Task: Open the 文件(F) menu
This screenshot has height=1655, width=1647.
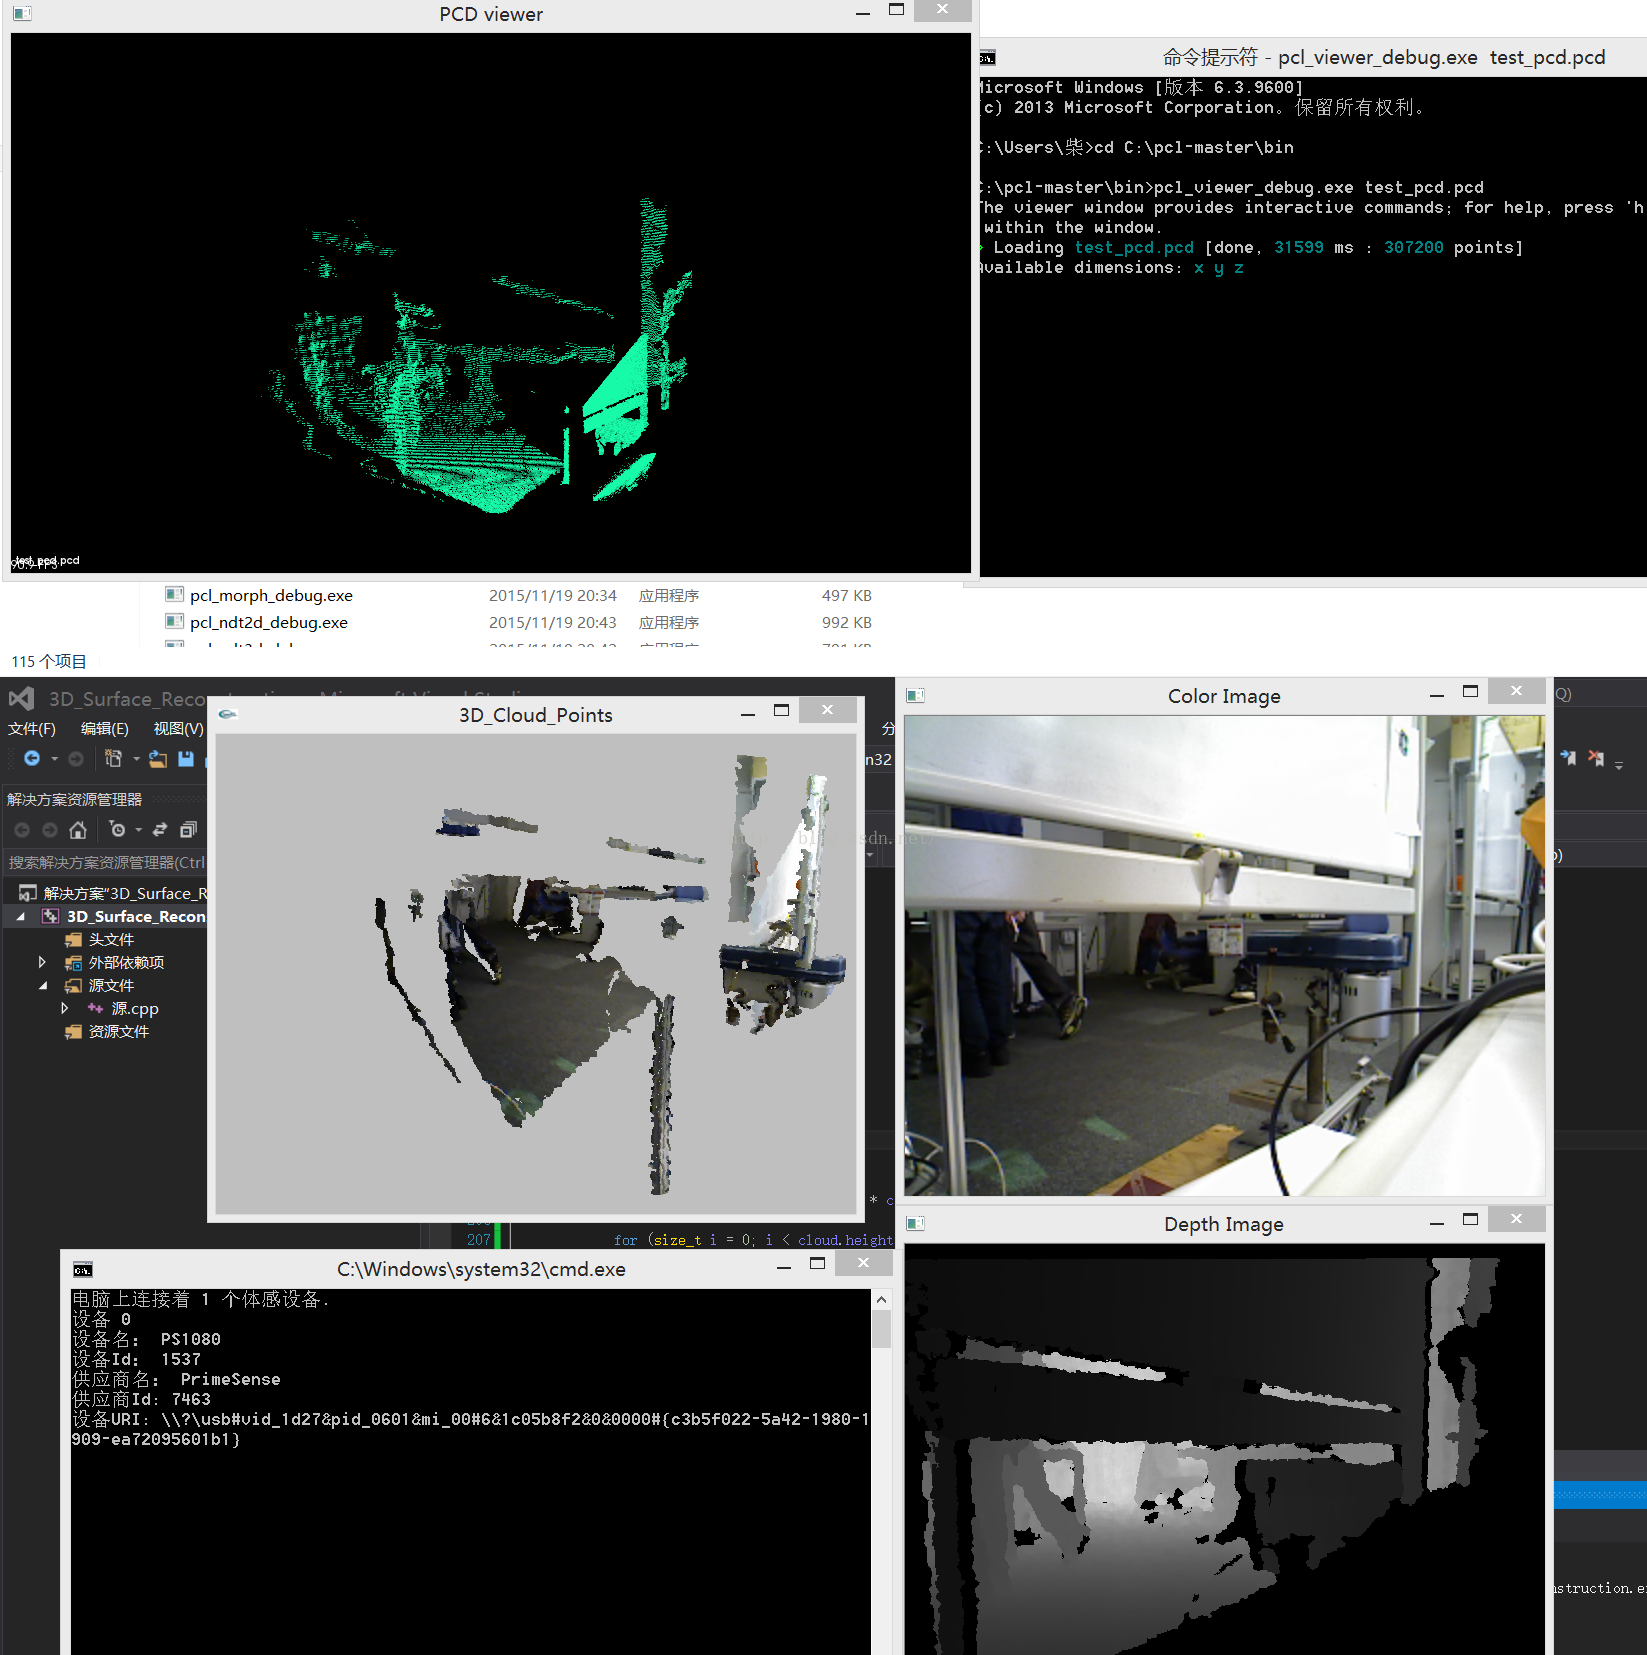Action: pos(32,729)
